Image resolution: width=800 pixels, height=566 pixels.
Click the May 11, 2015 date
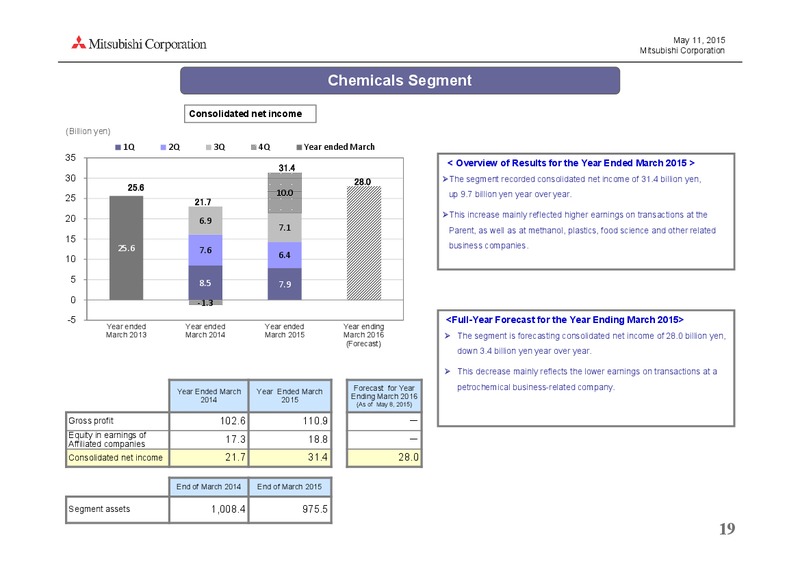point(699,40)
